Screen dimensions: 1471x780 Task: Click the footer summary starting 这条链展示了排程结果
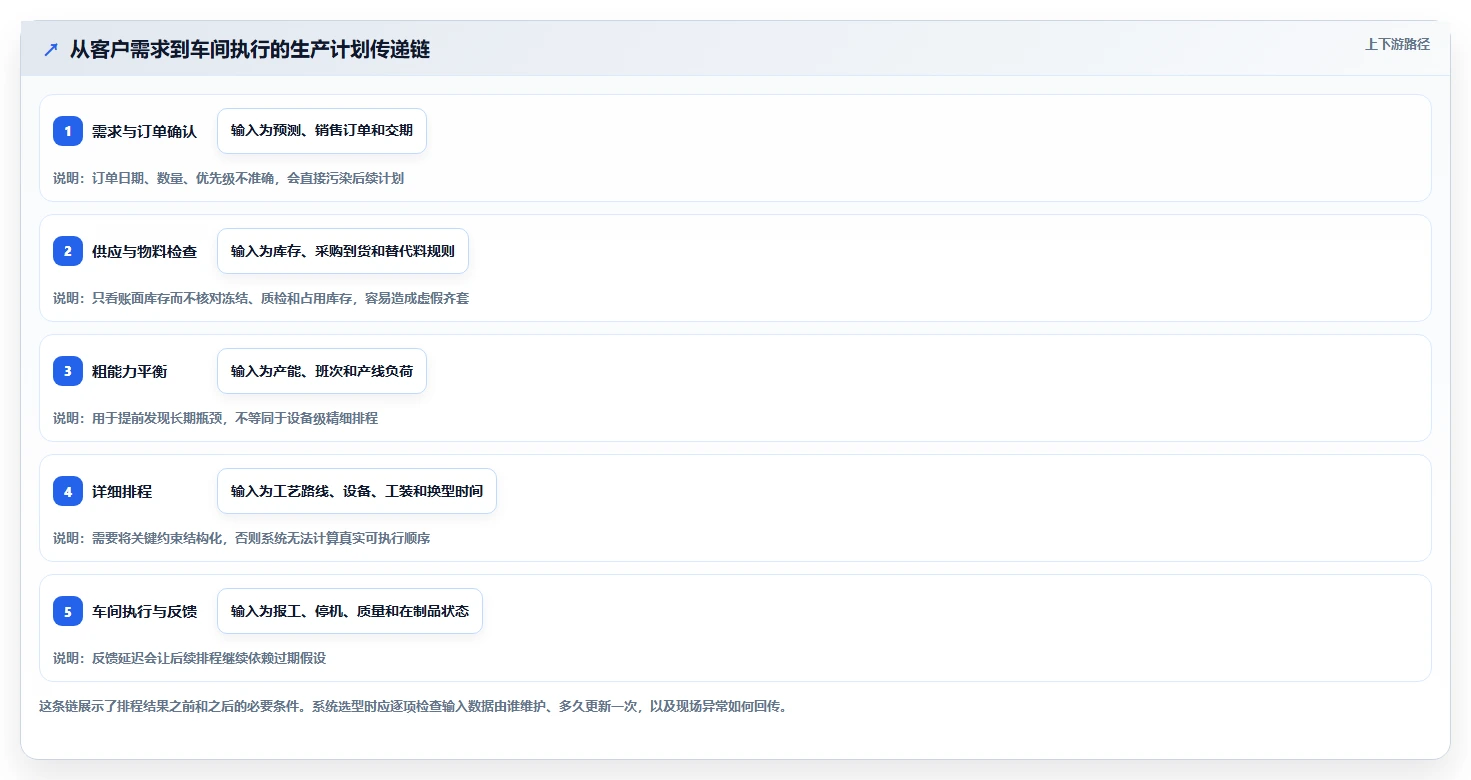coord(413,706)
